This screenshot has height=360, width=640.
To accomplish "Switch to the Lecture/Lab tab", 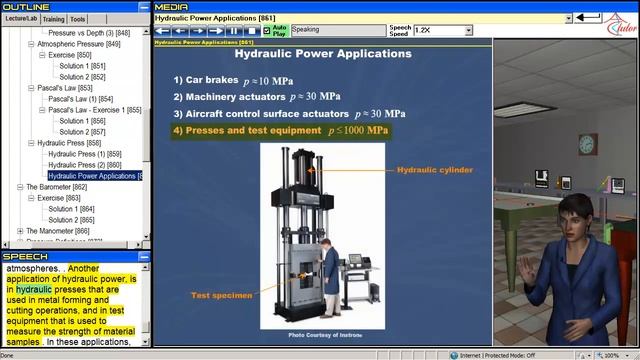I will point(21,19).
